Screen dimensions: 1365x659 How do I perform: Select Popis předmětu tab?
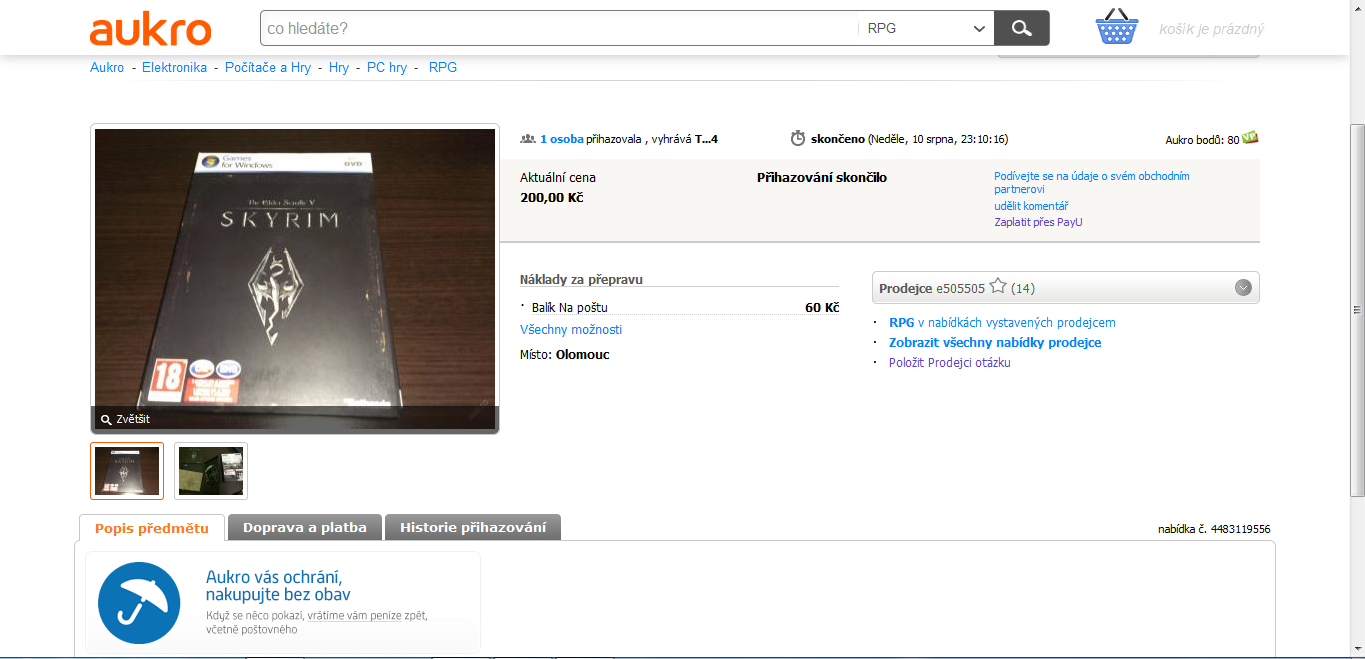click(x=152, y=527)
